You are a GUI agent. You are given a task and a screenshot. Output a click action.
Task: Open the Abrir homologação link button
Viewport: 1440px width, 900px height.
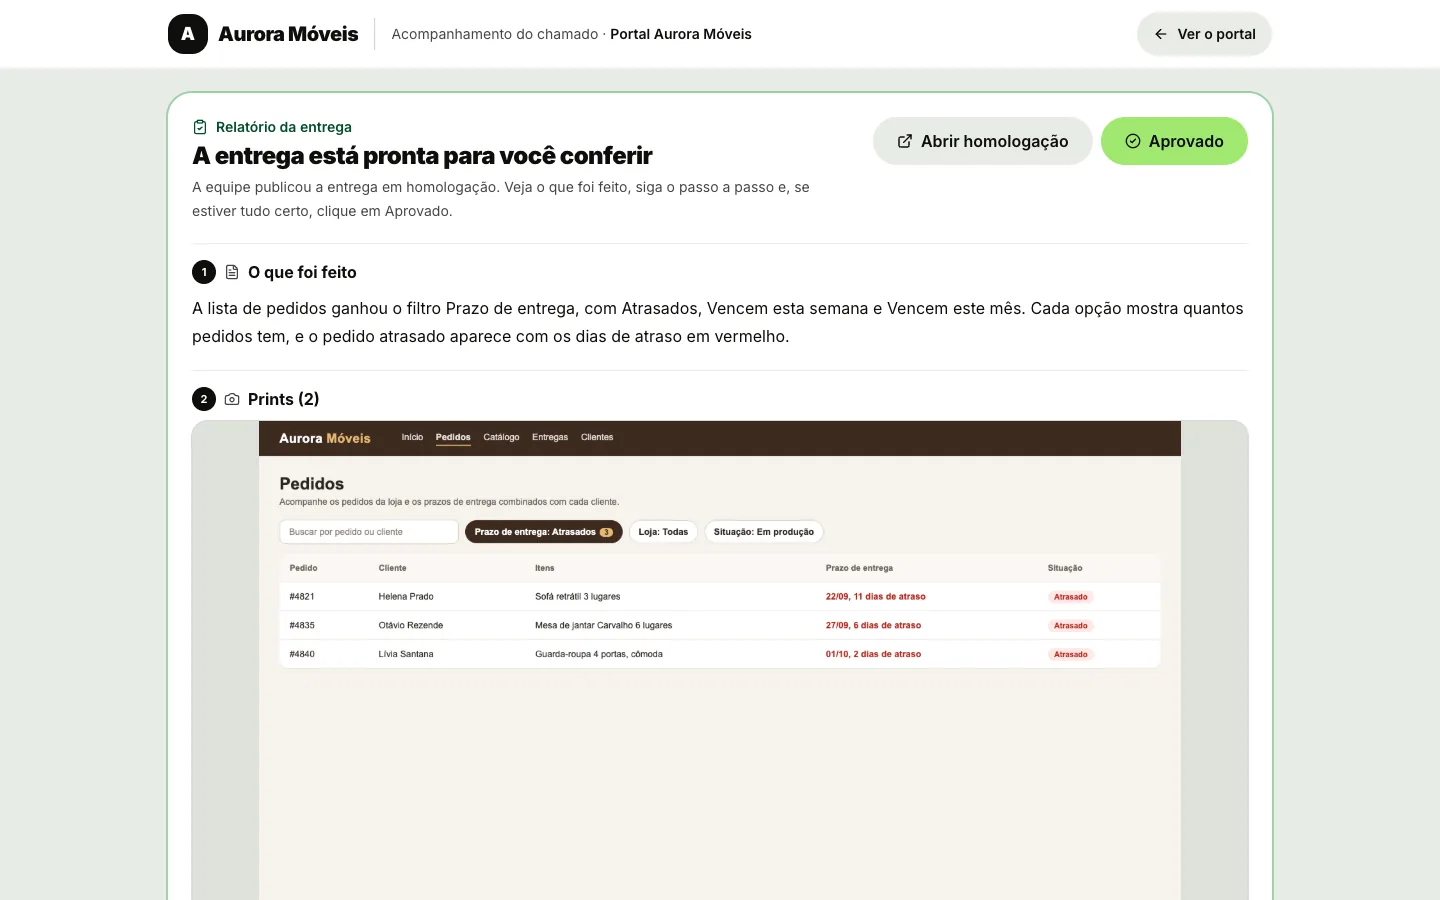click(982, 141)
